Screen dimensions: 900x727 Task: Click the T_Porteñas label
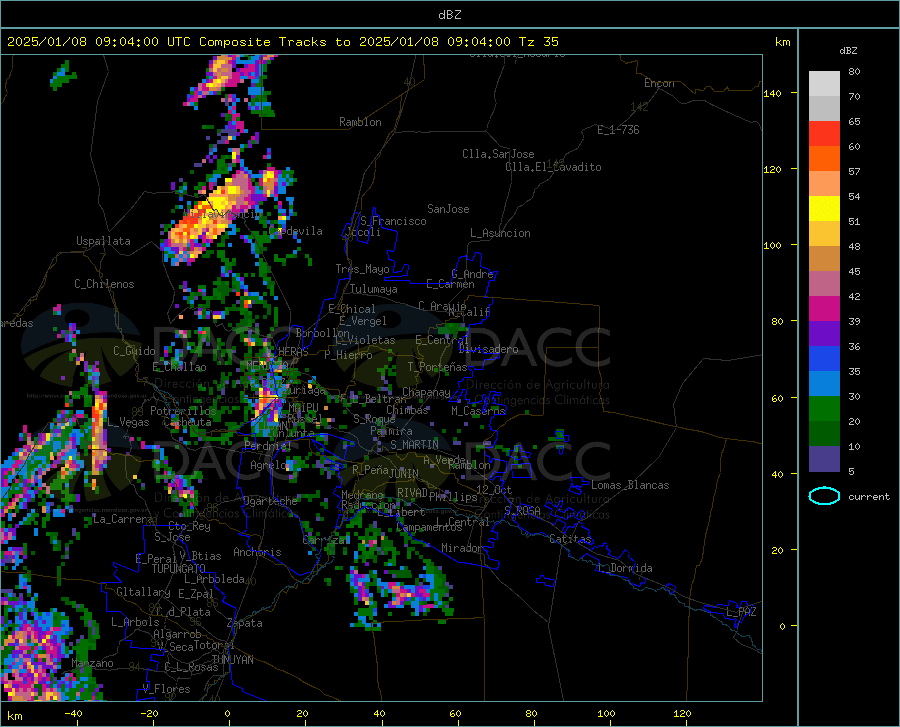(437, 367)
